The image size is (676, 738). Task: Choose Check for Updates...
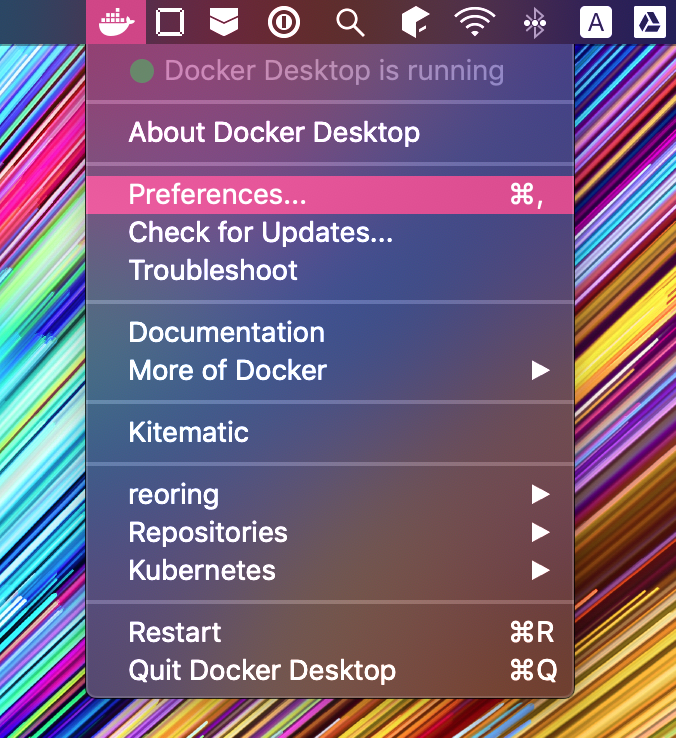(330, 233)
